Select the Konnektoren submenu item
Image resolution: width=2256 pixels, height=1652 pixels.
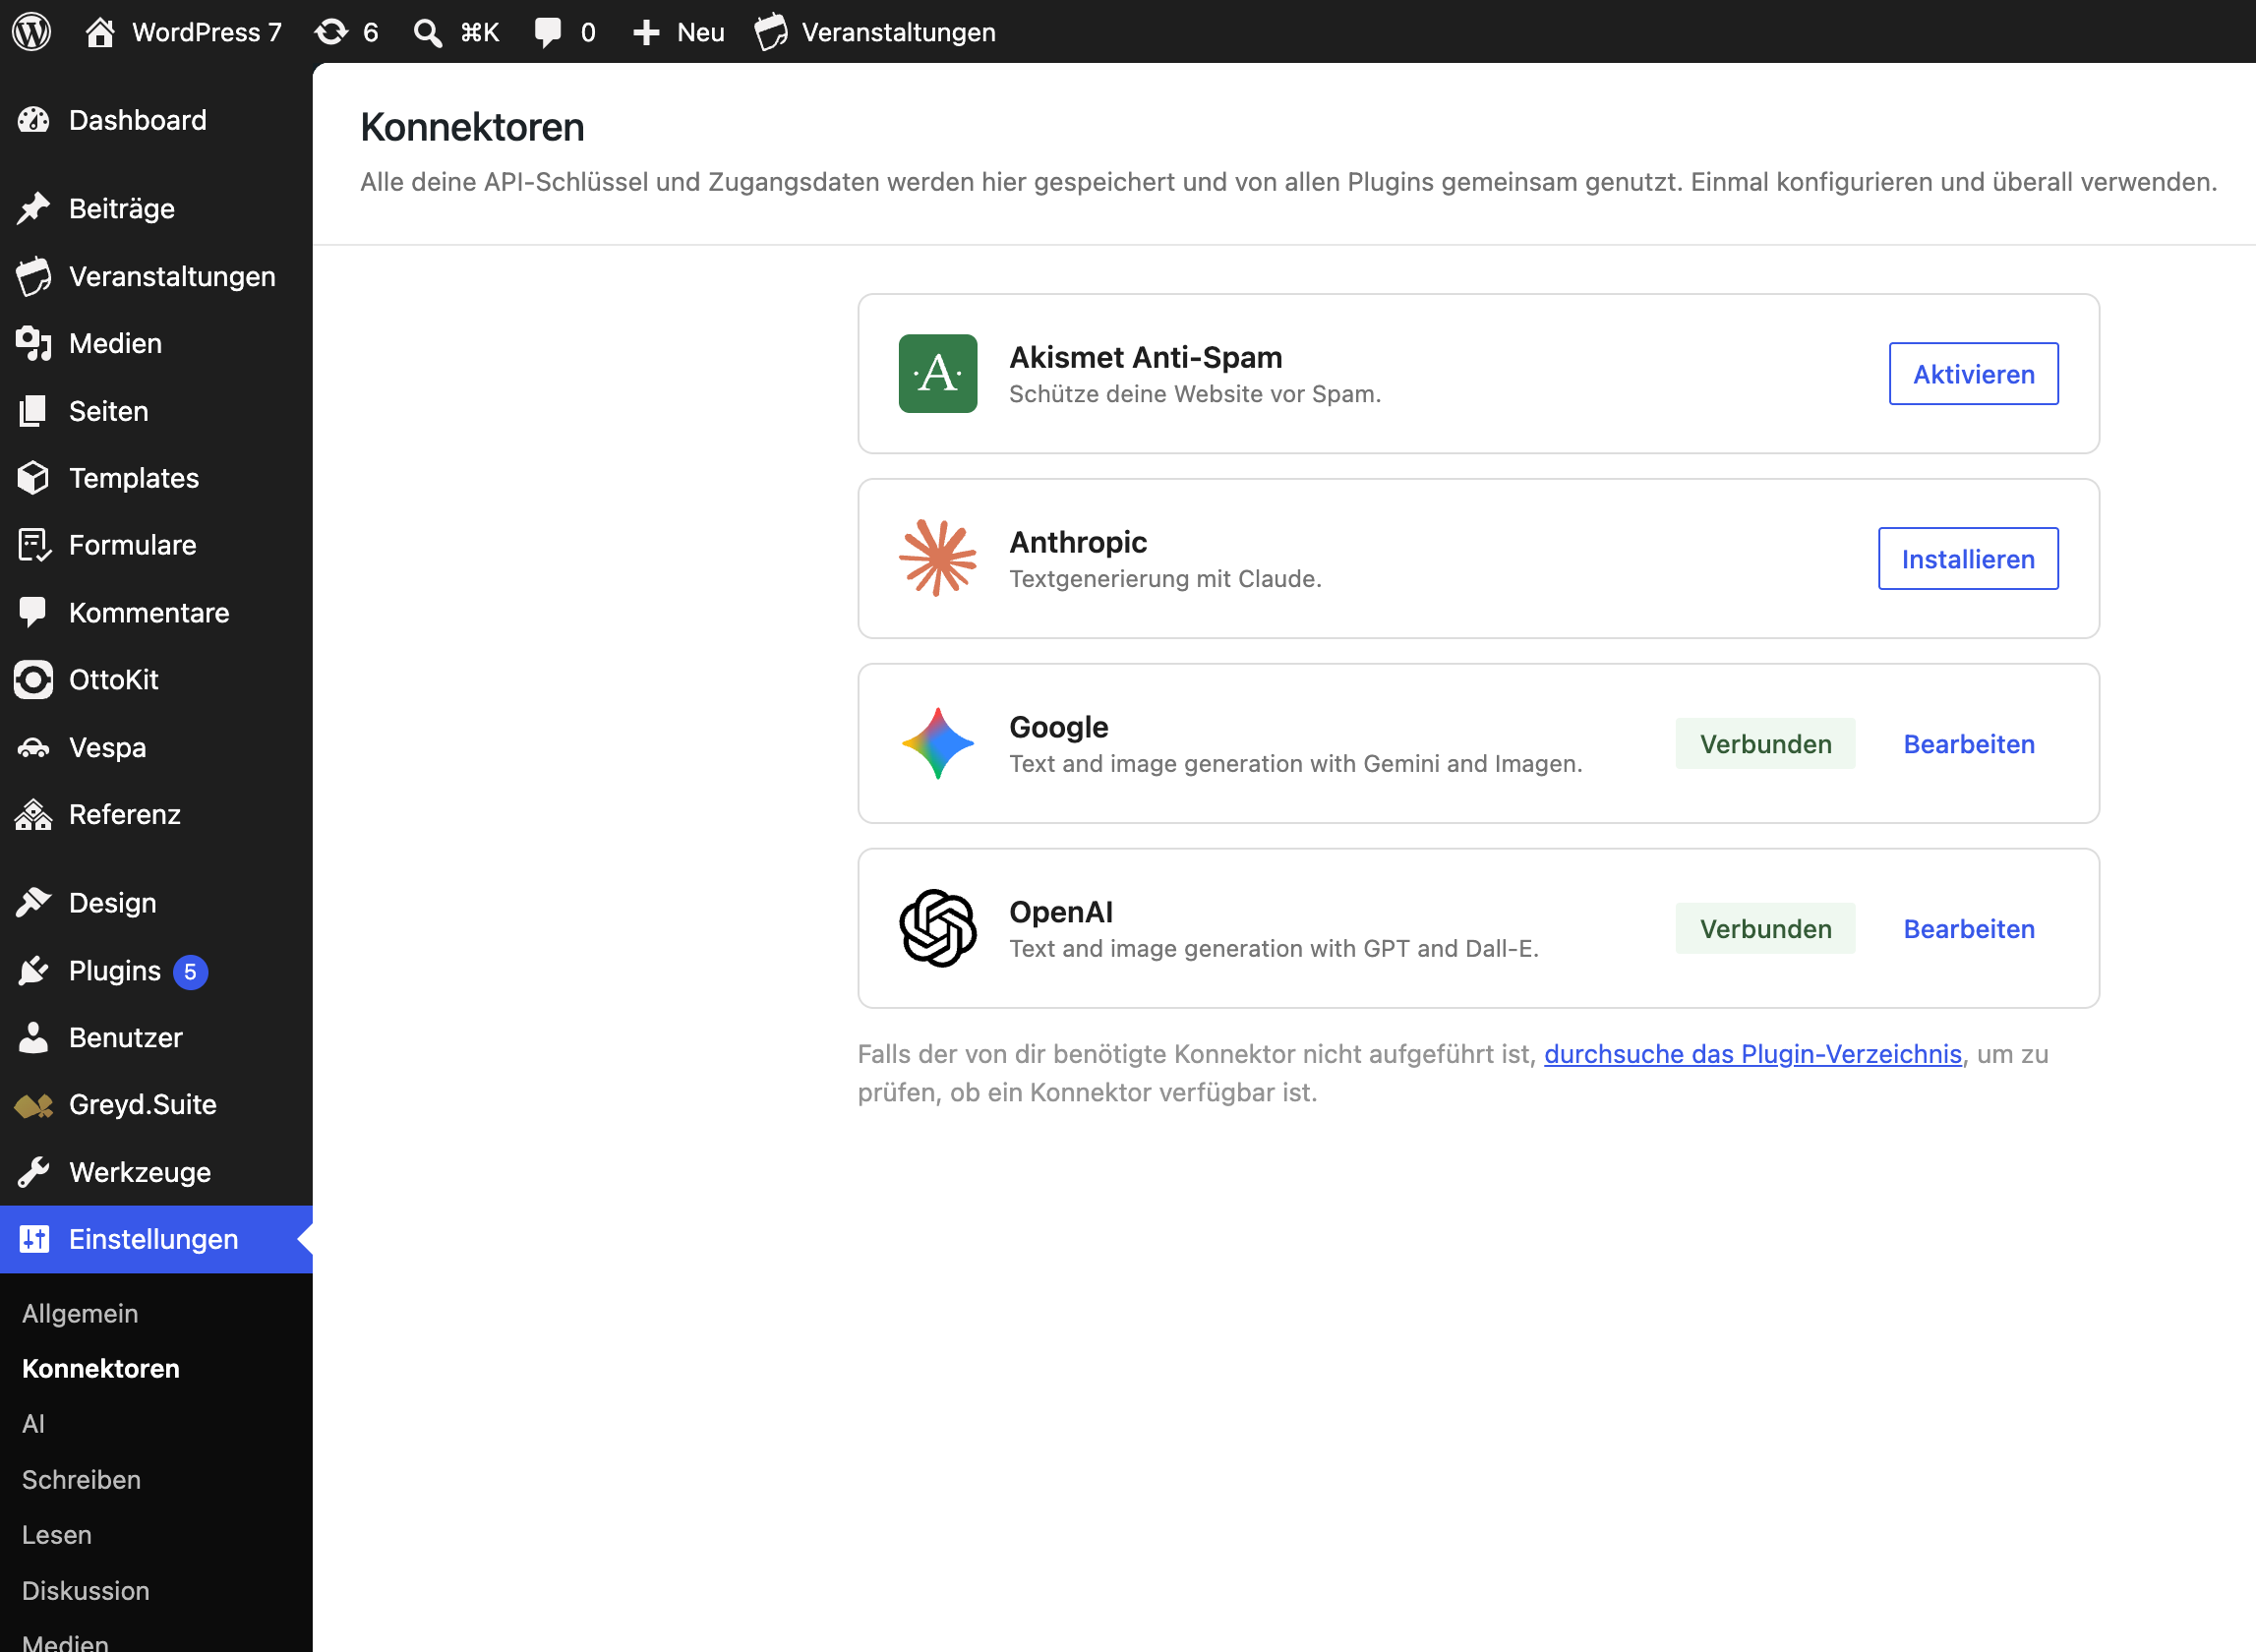[101, 1368]
